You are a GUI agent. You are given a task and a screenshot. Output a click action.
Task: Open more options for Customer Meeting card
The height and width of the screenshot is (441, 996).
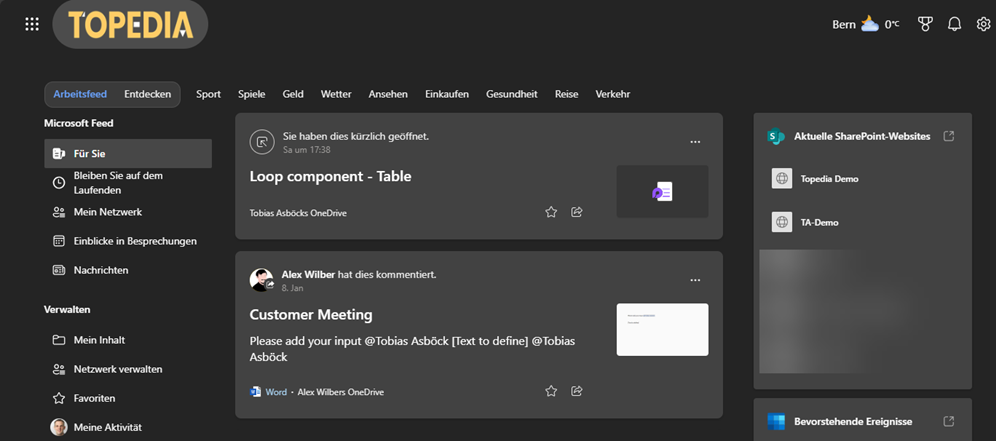pyautogui.click(x=695, y=280)
